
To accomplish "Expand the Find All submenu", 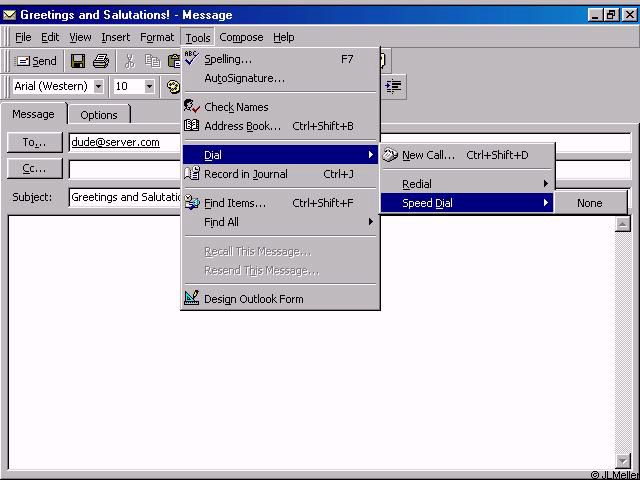I will (x=280, y=222).
